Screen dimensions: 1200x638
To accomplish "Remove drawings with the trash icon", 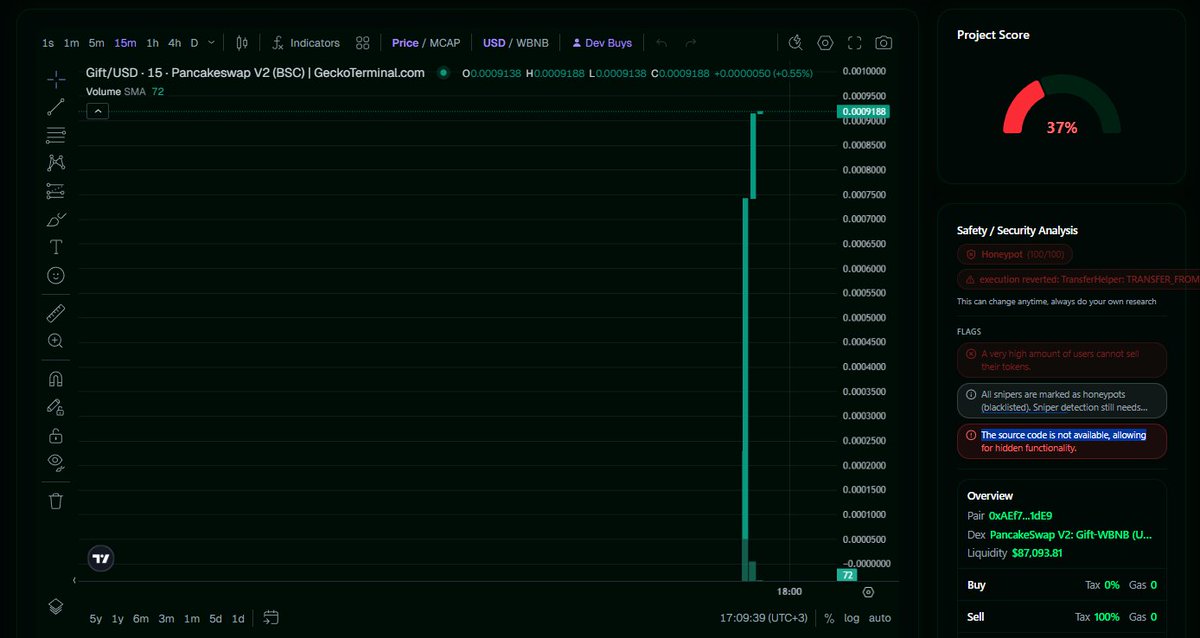I will [x=56, y=500].
